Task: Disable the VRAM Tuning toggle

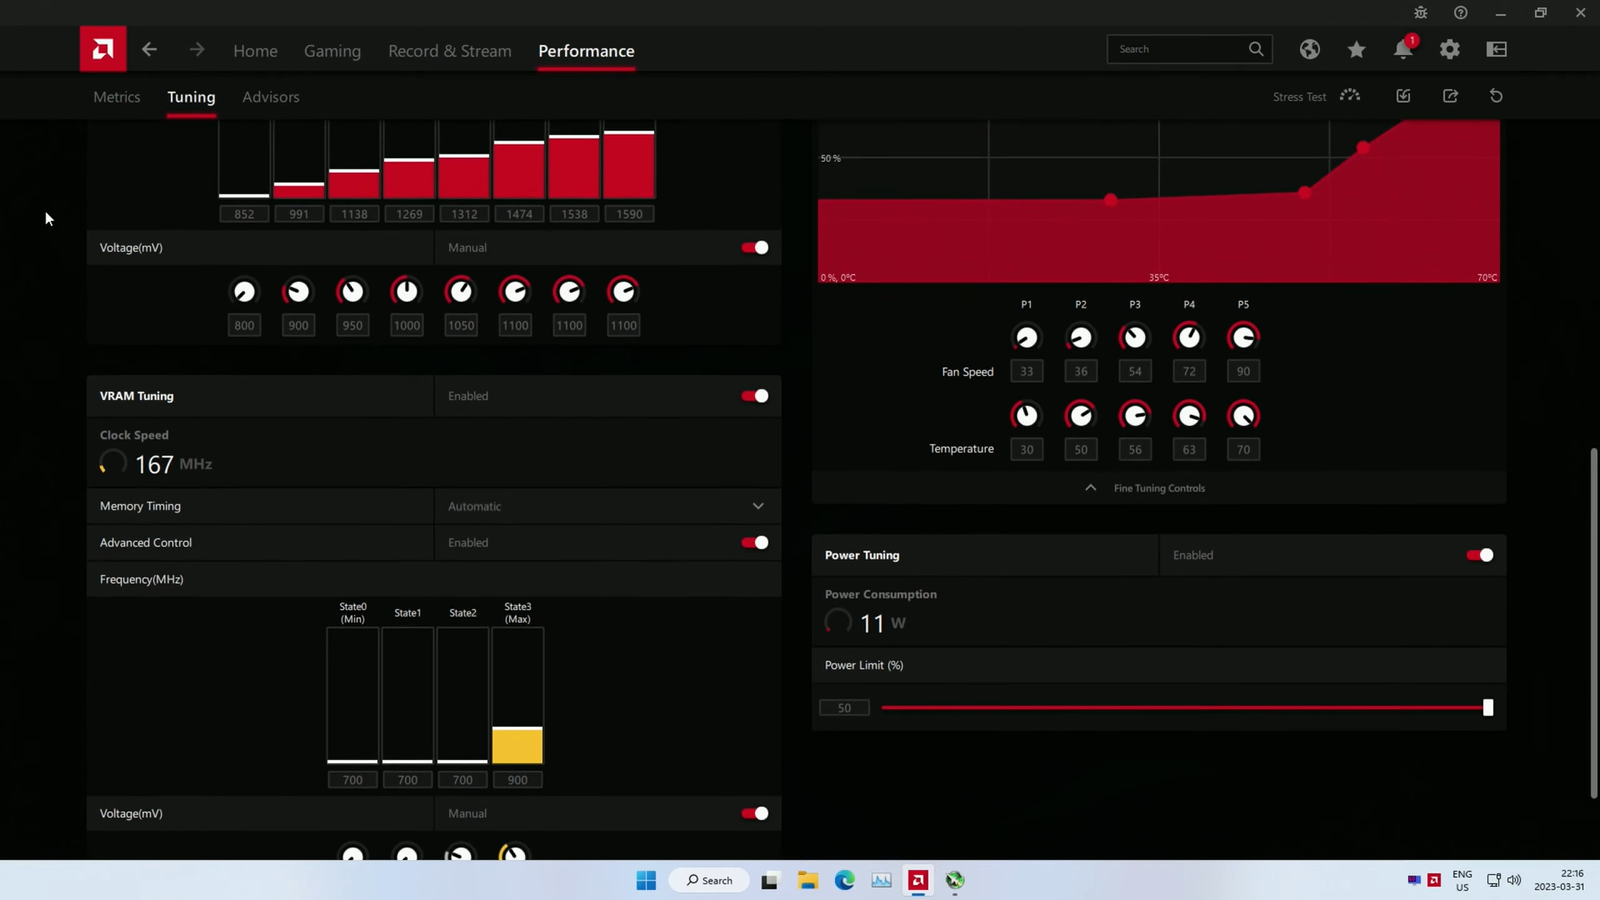Action: coord(755,396)
